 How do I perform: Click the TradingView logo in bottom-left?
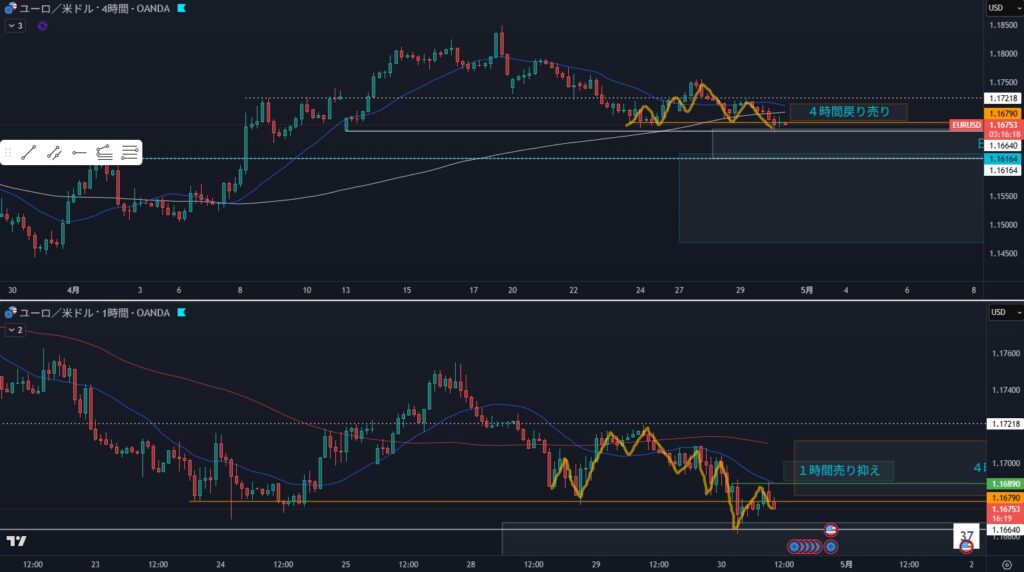click(16, 541)
